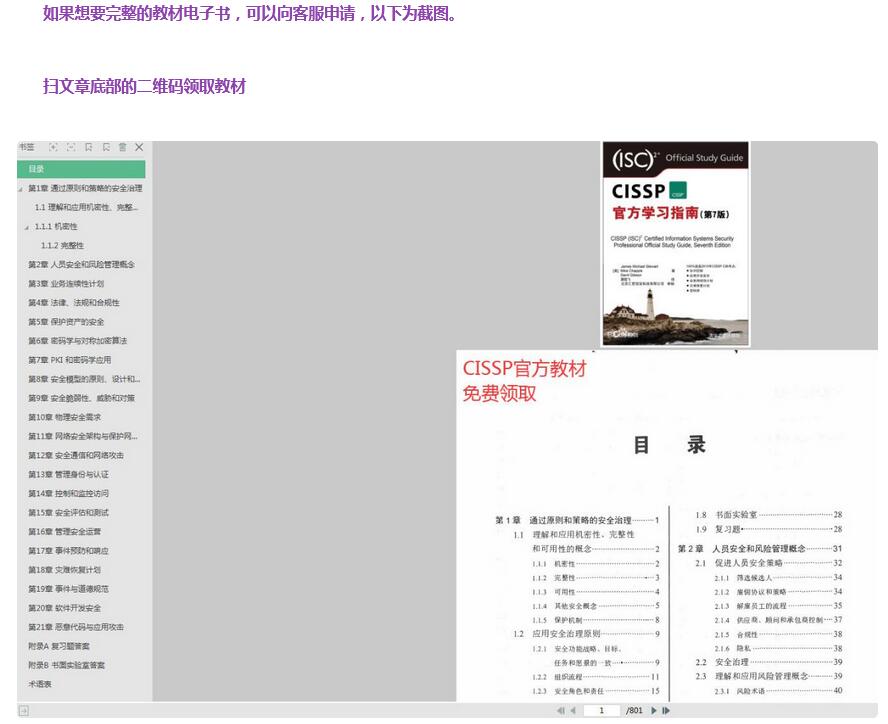
Task: Click the /801 total page count
Action: coord(634,710)
